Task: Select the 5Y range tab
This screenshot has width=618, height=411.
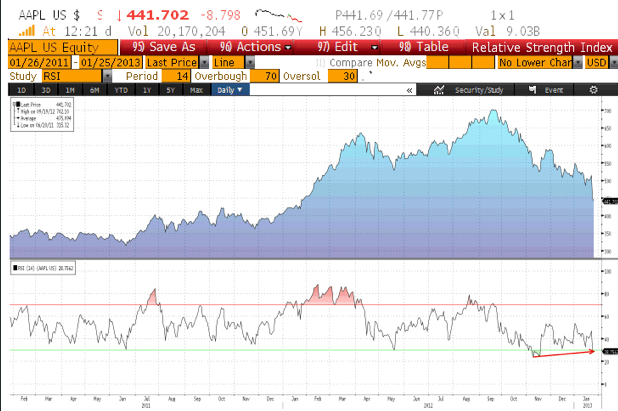Action: [170, 90]
